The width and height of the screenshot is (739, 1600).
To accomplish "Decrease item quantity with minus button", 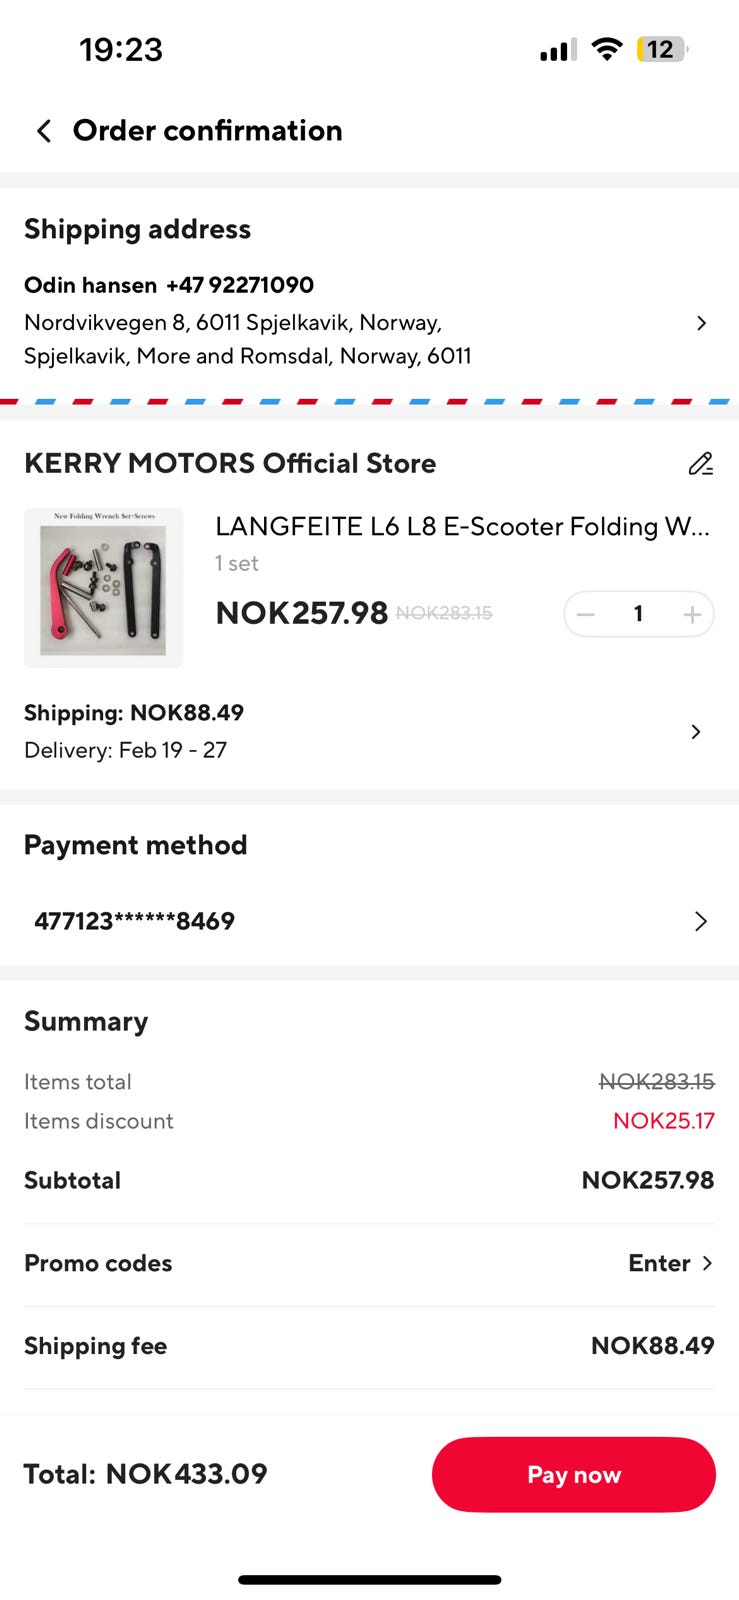I will click(x=586, y=614).
